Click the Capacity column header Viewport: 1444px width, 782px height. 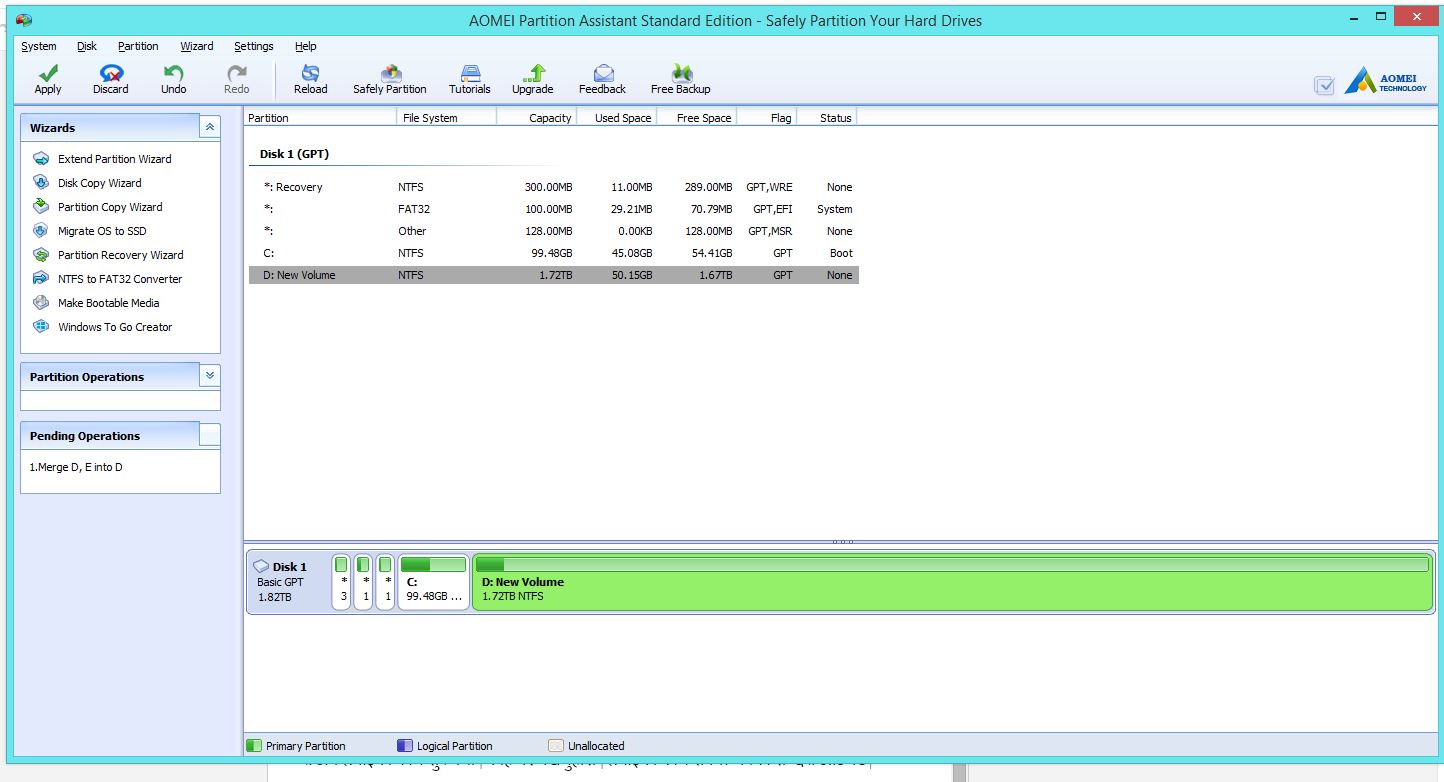[x=536, y=118]
